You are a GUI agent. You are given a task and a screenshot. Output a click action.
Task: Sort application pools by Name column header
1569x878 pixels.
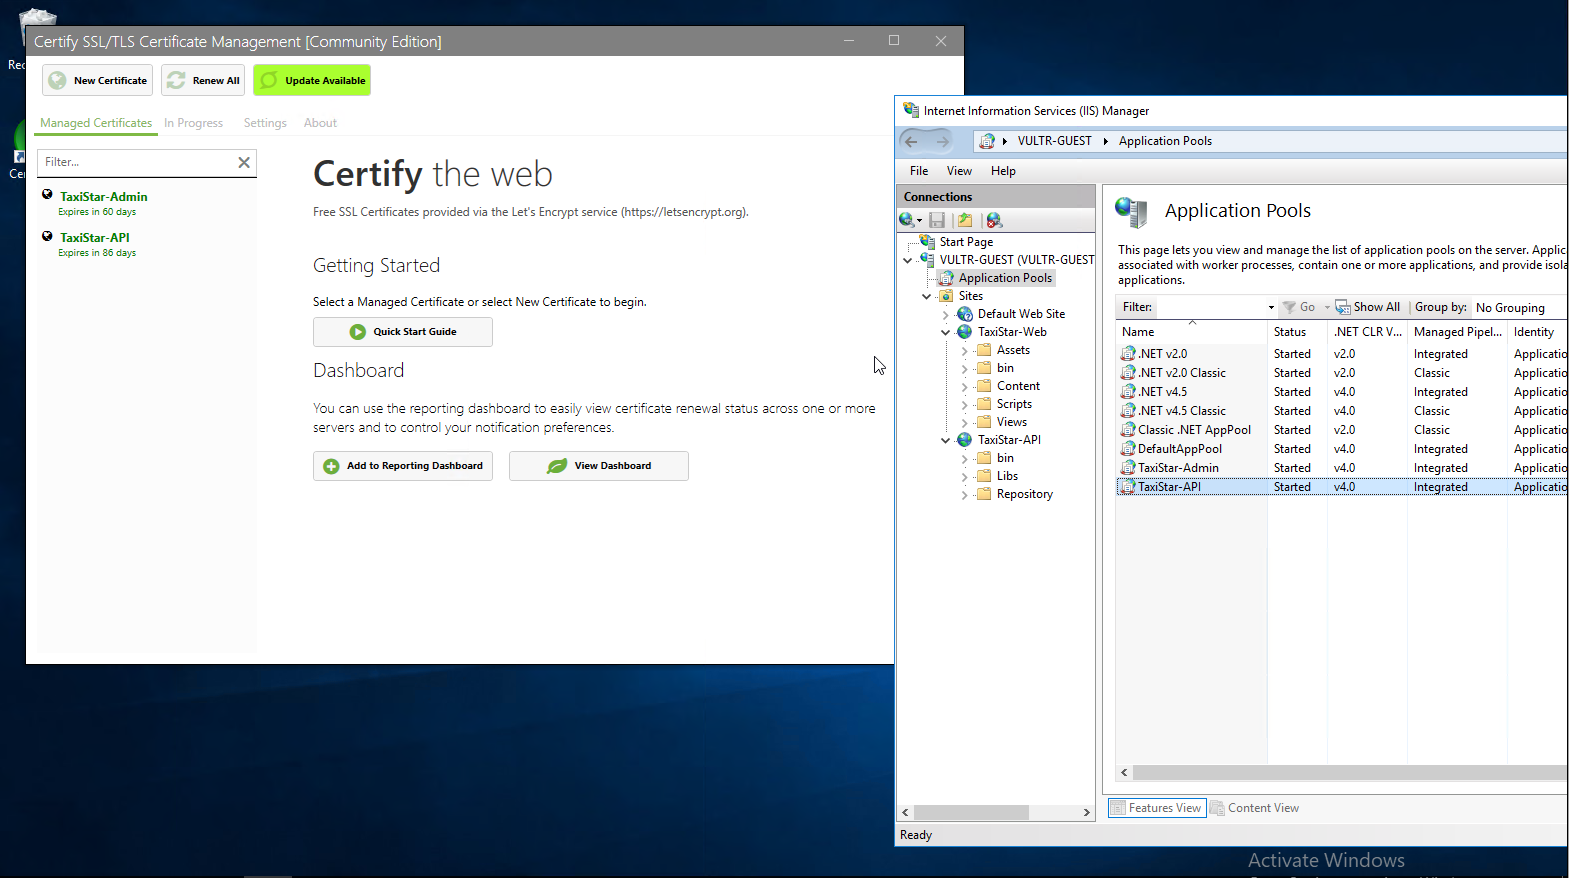[1191, 332]
